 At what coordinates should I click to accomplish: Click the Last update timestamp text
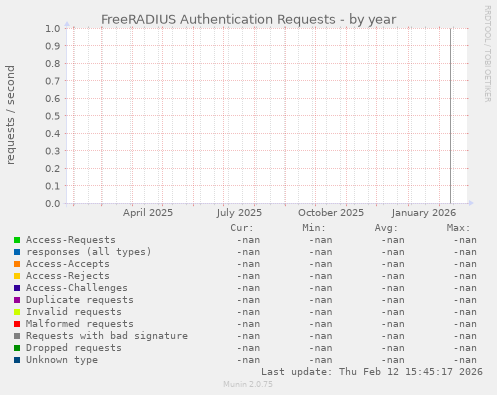coord(372,372)
